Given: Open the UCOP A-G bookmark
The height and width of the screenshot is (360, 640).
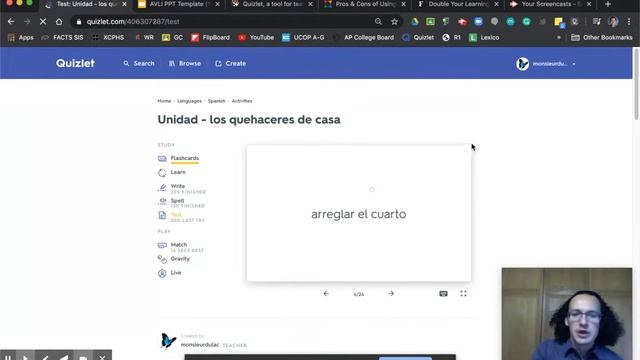Looking at the screenshot, I should click(x=303, y=38).
